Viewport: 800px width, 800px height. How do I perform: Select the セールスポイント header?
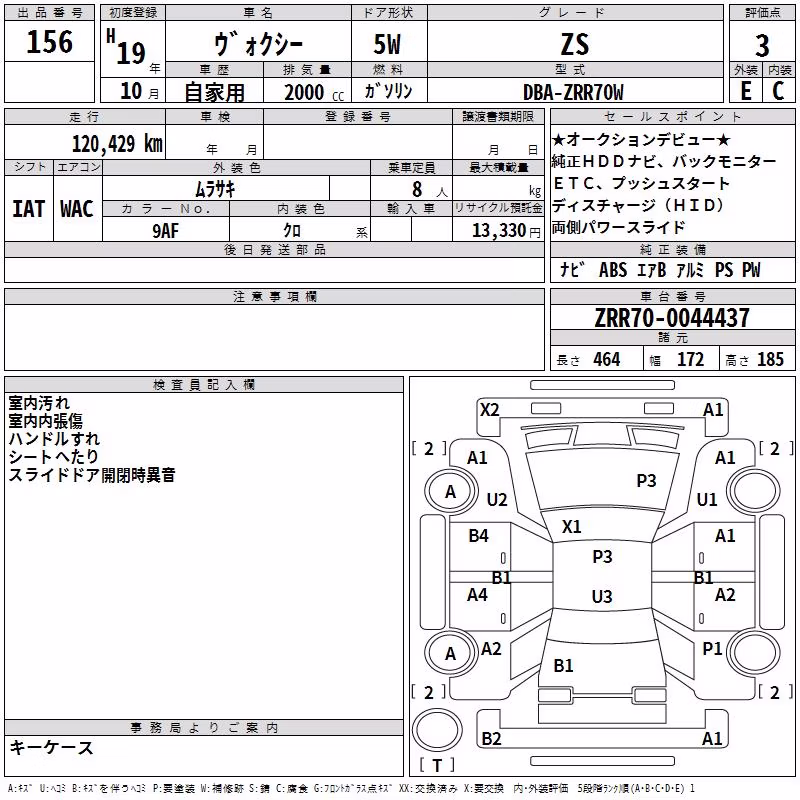[x=672, y=117]
